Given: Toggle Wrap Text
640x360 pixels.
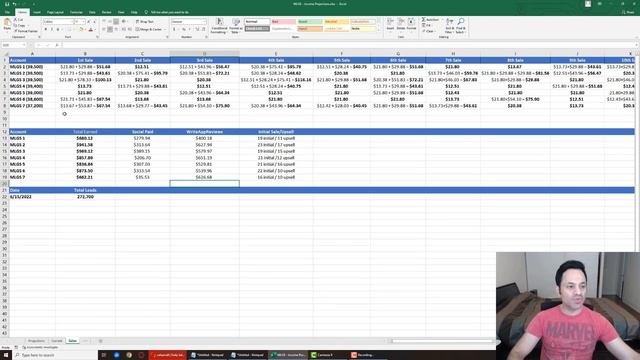Looking at the screenshot, I should [145, 21].
